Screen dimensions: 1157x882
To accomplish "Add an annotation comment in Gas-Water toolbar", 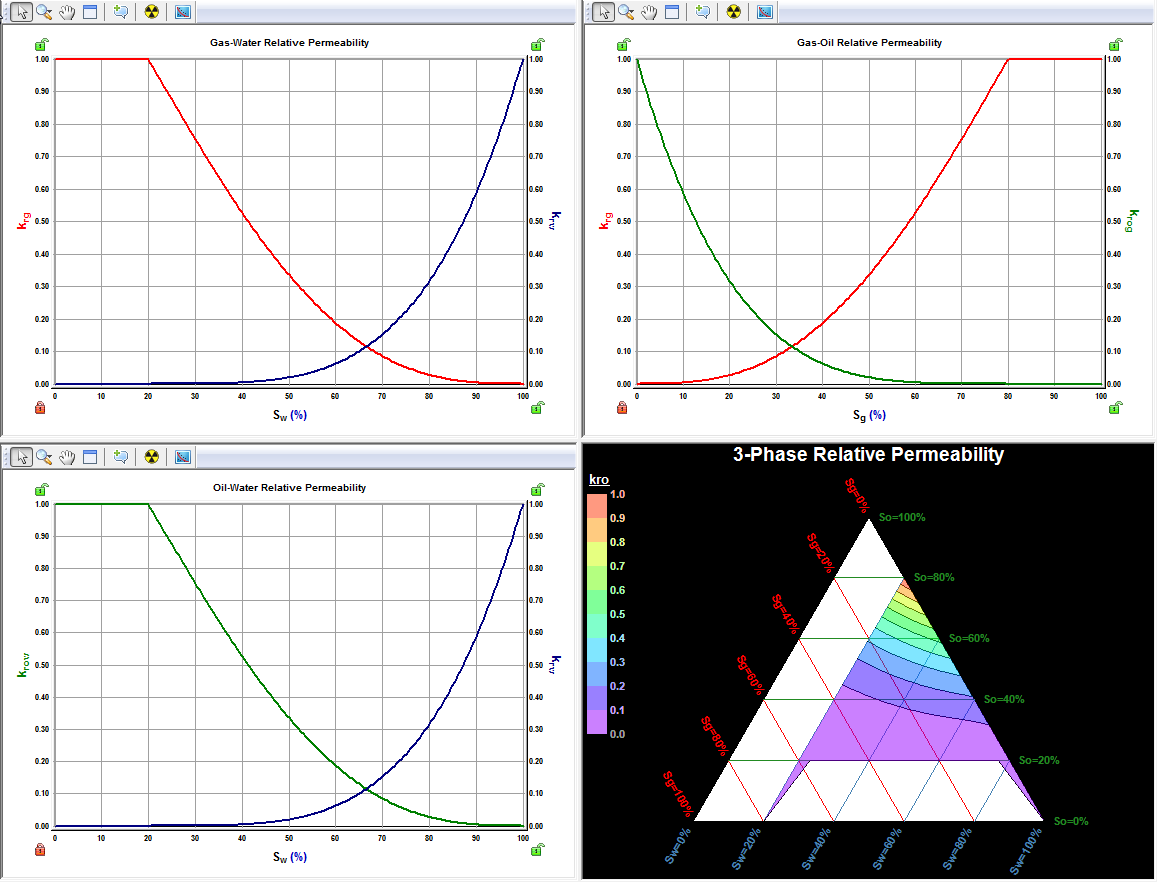I will click(121, 12).
